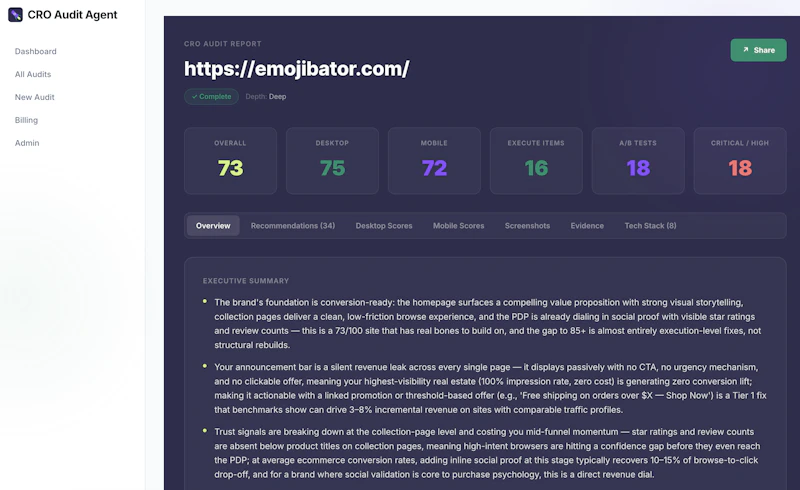Click the Mobile score card showing 72
Viewport: 800px width, 490px height.
click(x=434, y=161)
